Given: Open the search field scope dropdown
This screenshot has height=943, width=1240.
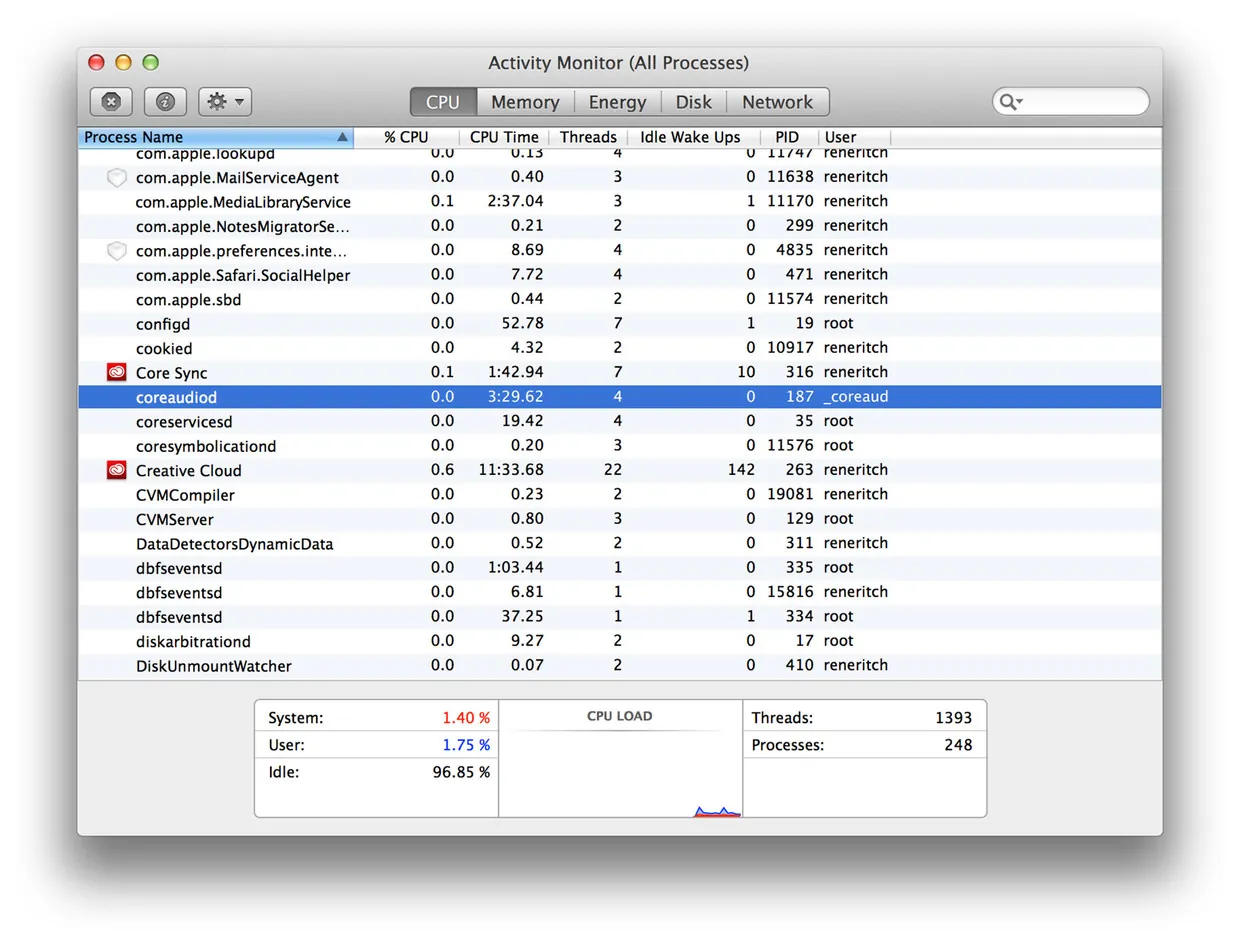Looking at the screenshot, I should [x=1020, y=101].
